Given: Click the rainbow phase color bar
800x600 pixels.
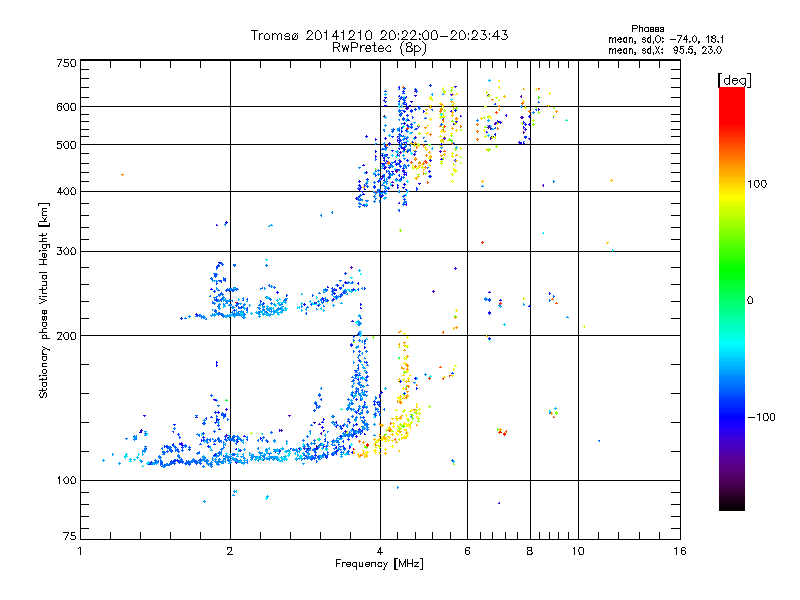Looking at the screenshot, I should [732, 299].
